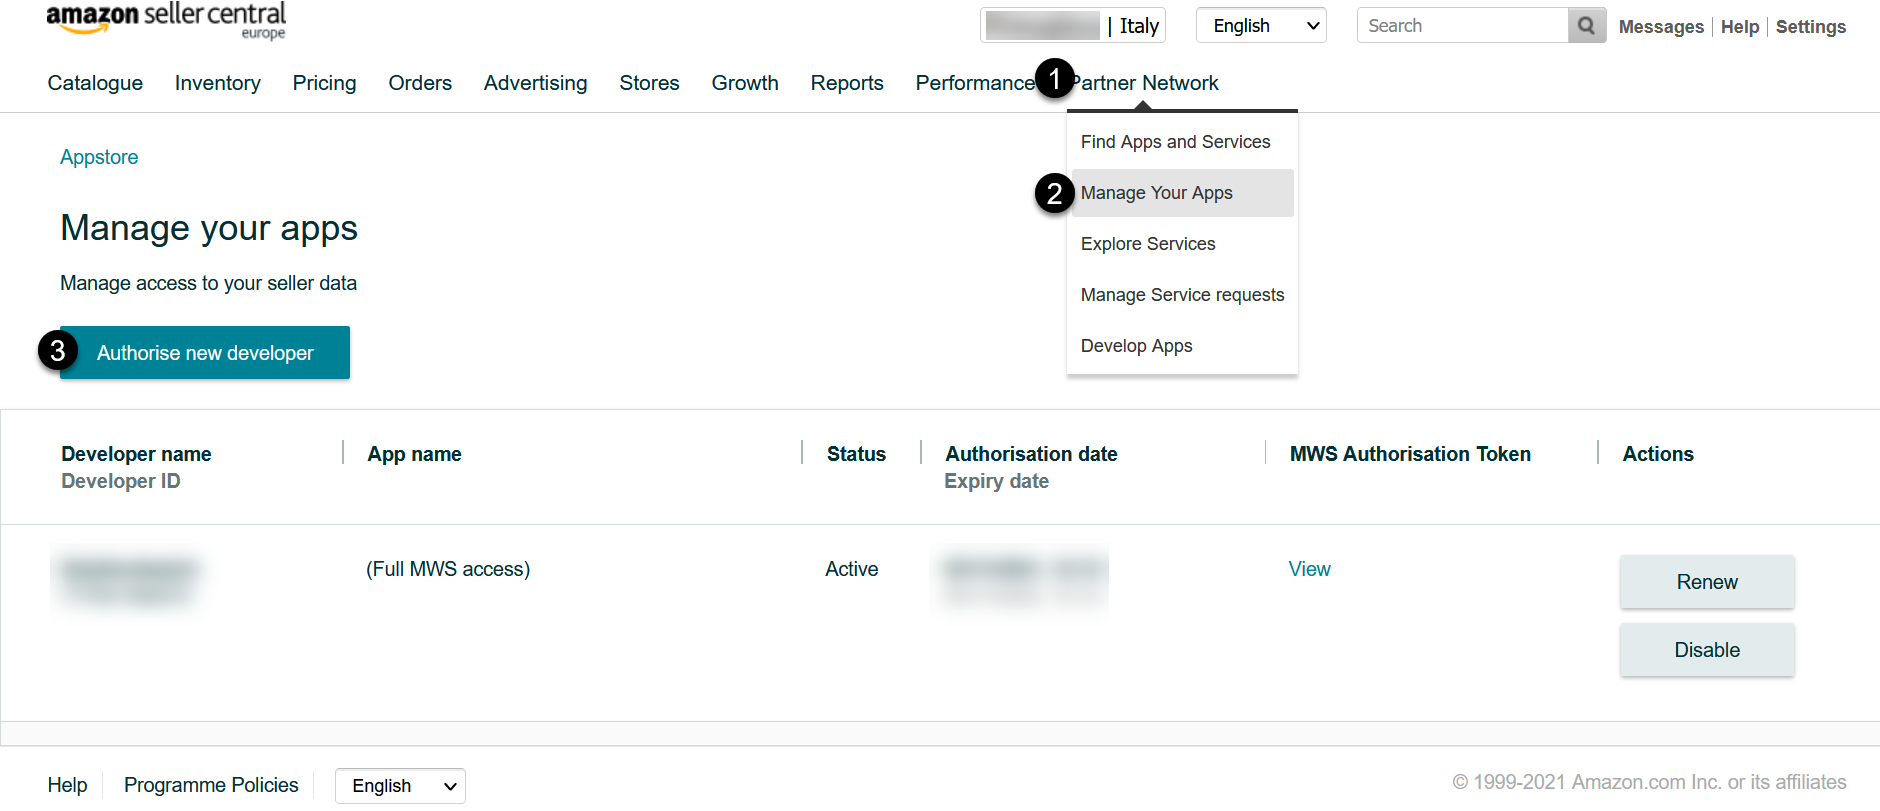The height and width of the screenshot is (811, 1880).
Task: Focus the Search input field
Action: tap(1462, 26)
